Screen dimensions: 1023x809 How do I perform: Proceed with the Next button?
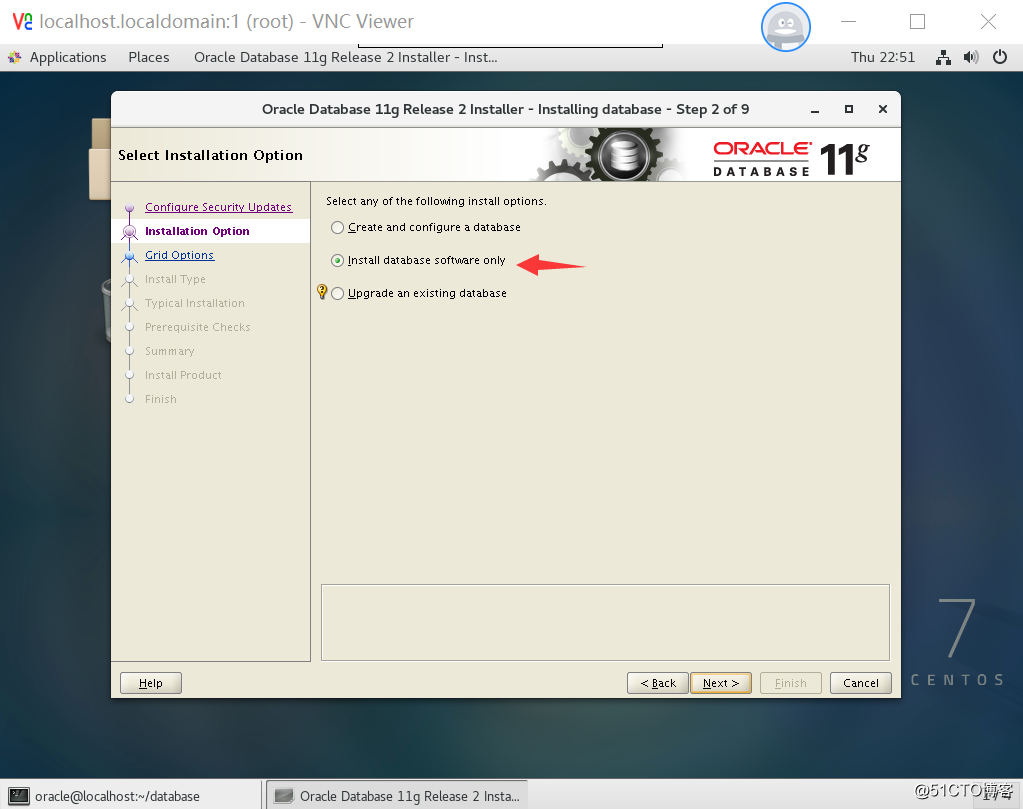coord(721,683)
